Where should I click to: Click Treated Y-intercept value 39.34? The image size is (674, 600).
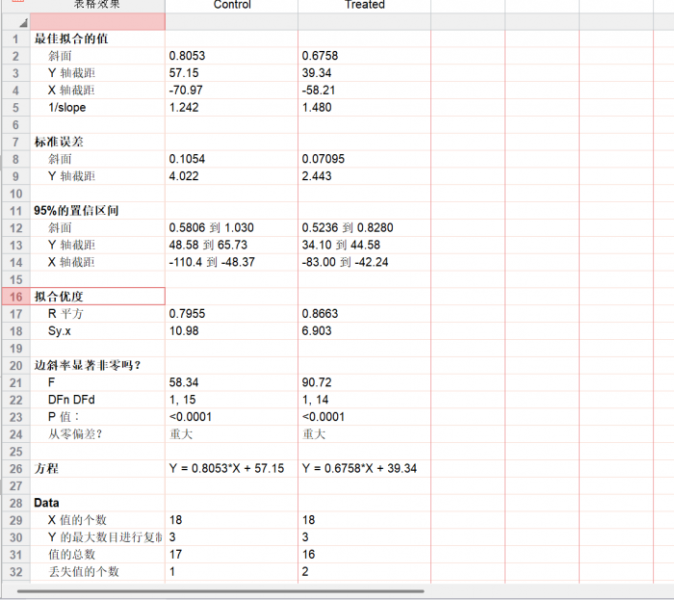tap(316, 74)
